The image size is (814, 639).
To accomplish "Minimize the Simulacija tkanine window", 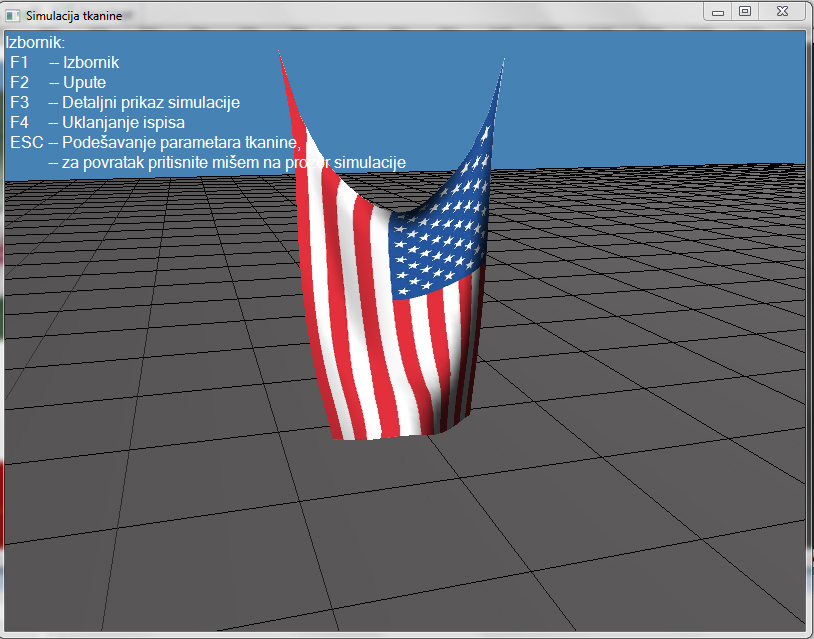I will pos(718,12).
